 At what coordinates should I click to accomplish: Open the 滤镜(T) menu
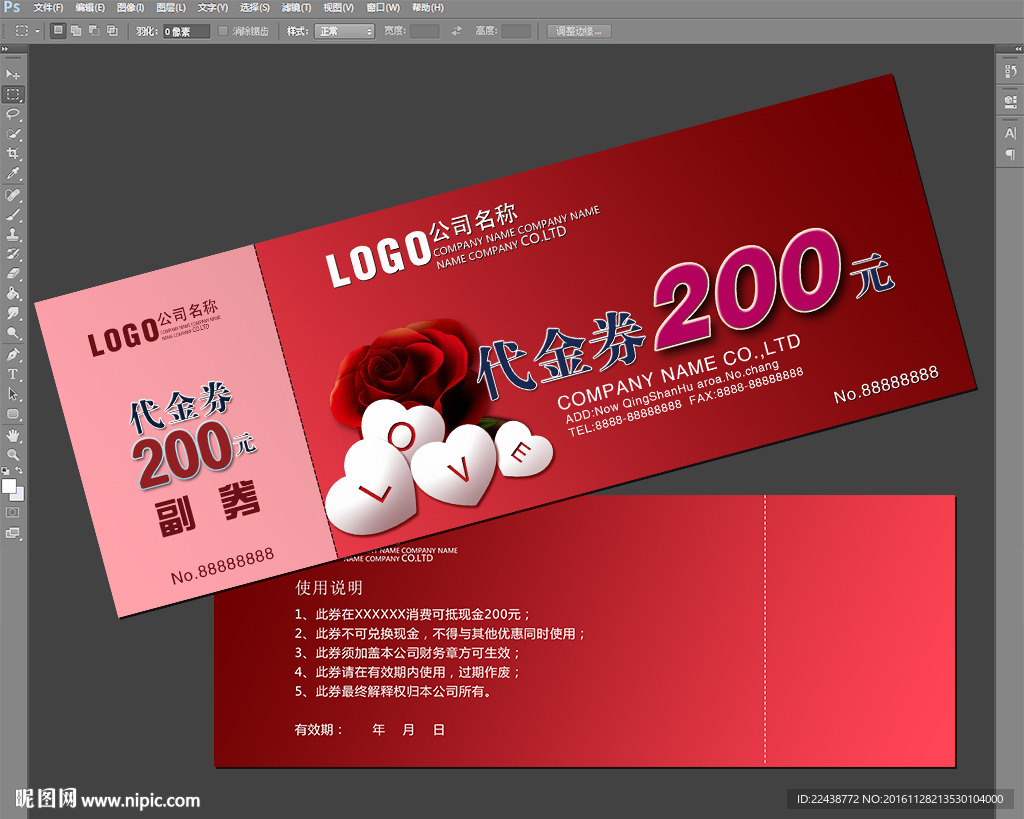pyautogui.click(x=296, y=8)
